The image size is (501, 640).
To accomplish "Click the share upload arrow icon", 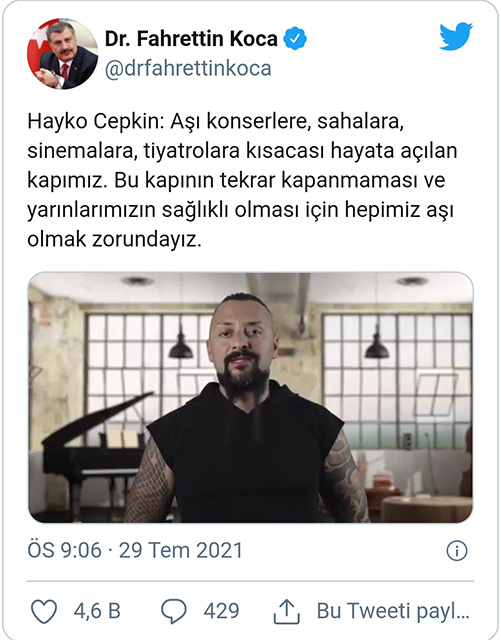I will tap(287, 611).
